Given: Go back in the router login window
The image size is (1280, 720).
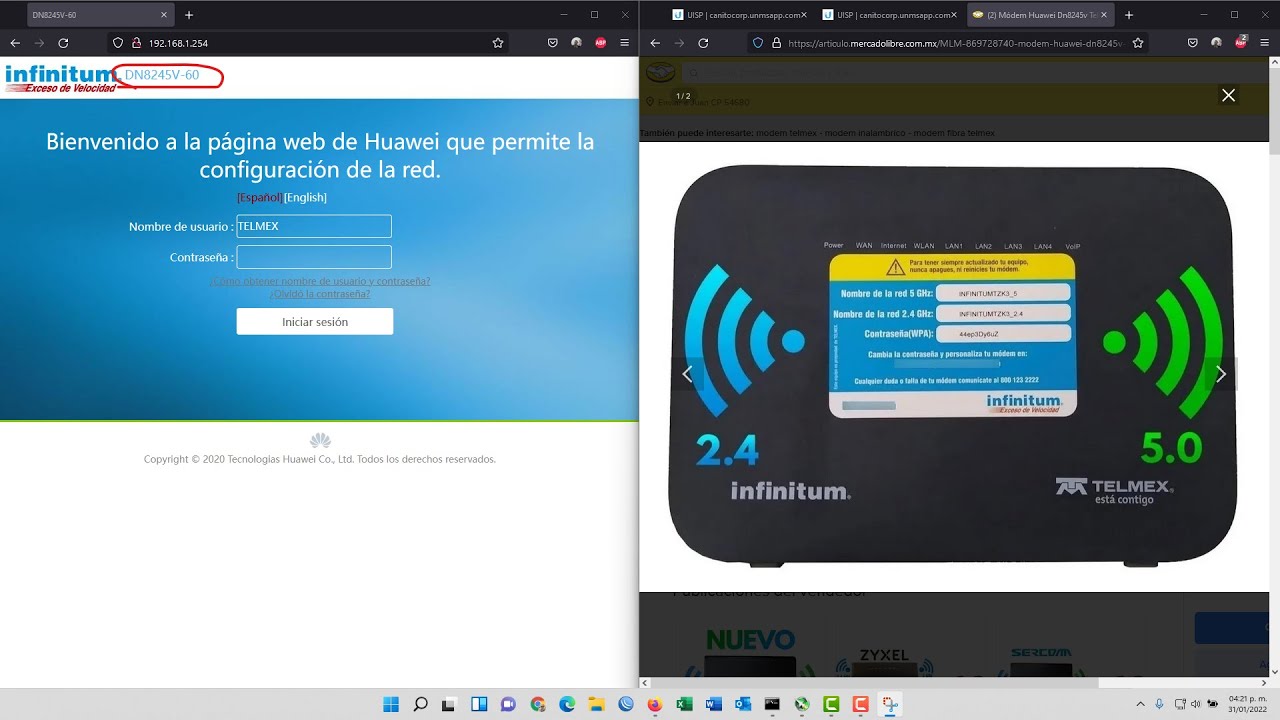Looking at the screenshot, I should tap(15, 43).
